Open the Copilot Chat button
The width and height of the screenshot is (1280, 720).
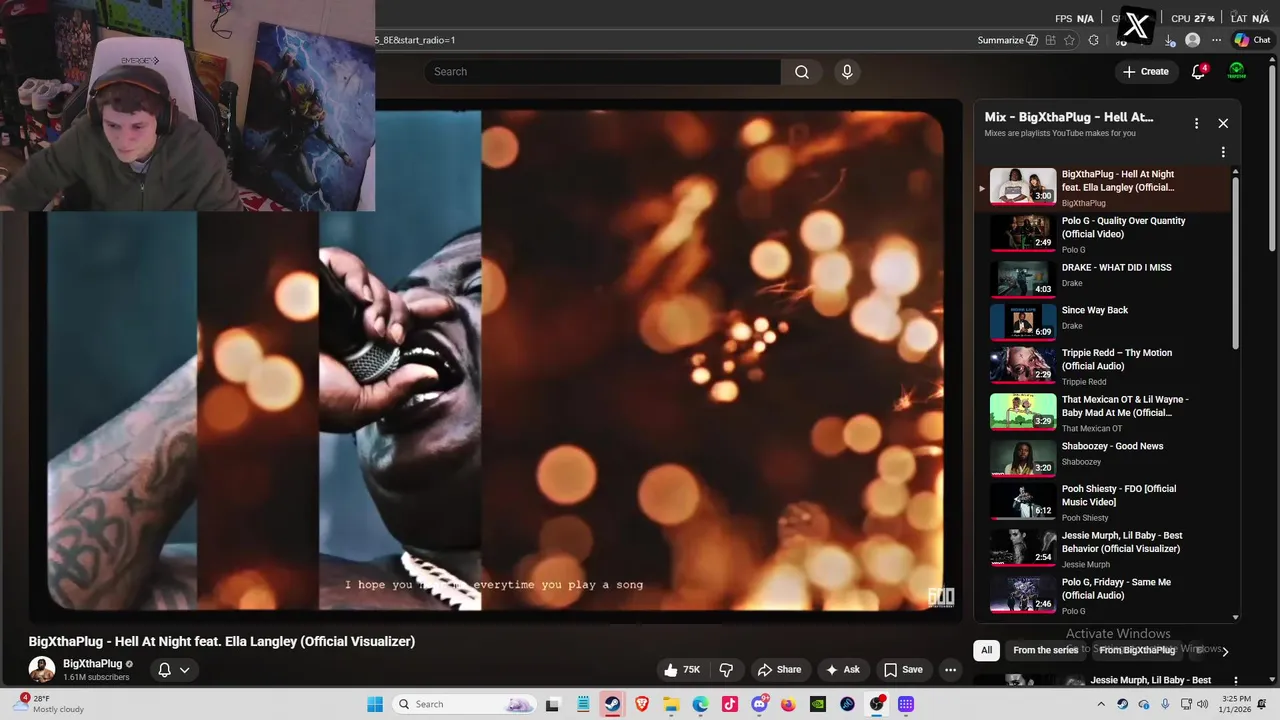coord(1252,40)
